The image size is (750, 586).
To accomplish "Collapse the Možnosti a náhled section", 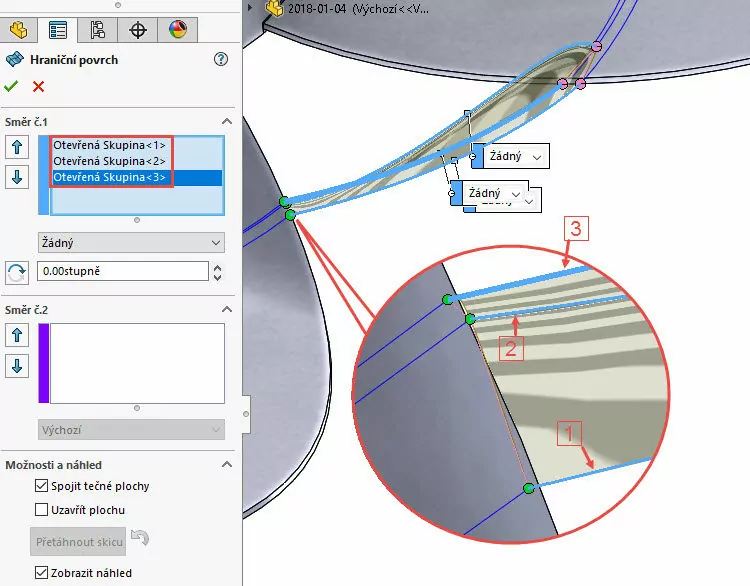I will click(227, 464).
